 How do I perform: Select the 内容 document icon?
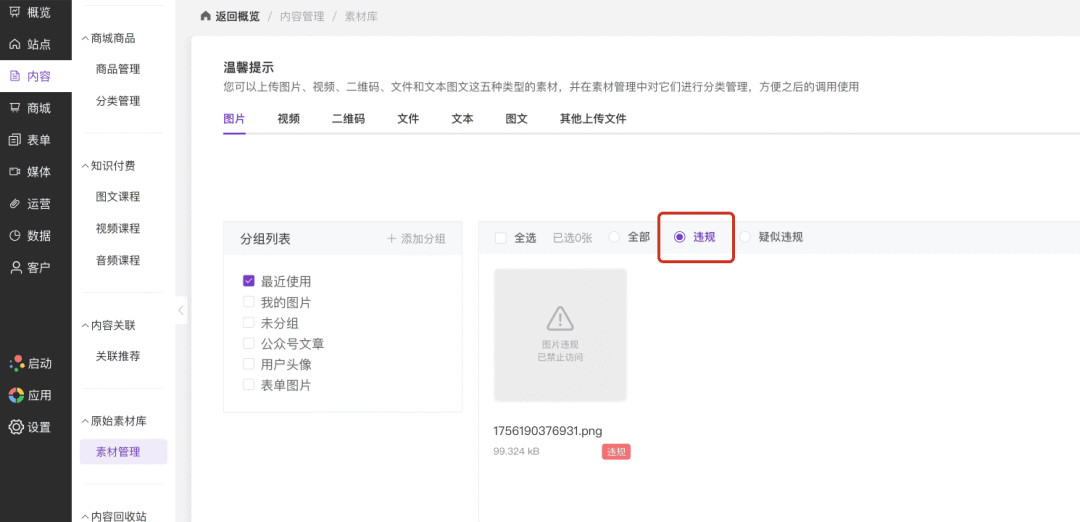click(15, 76)
